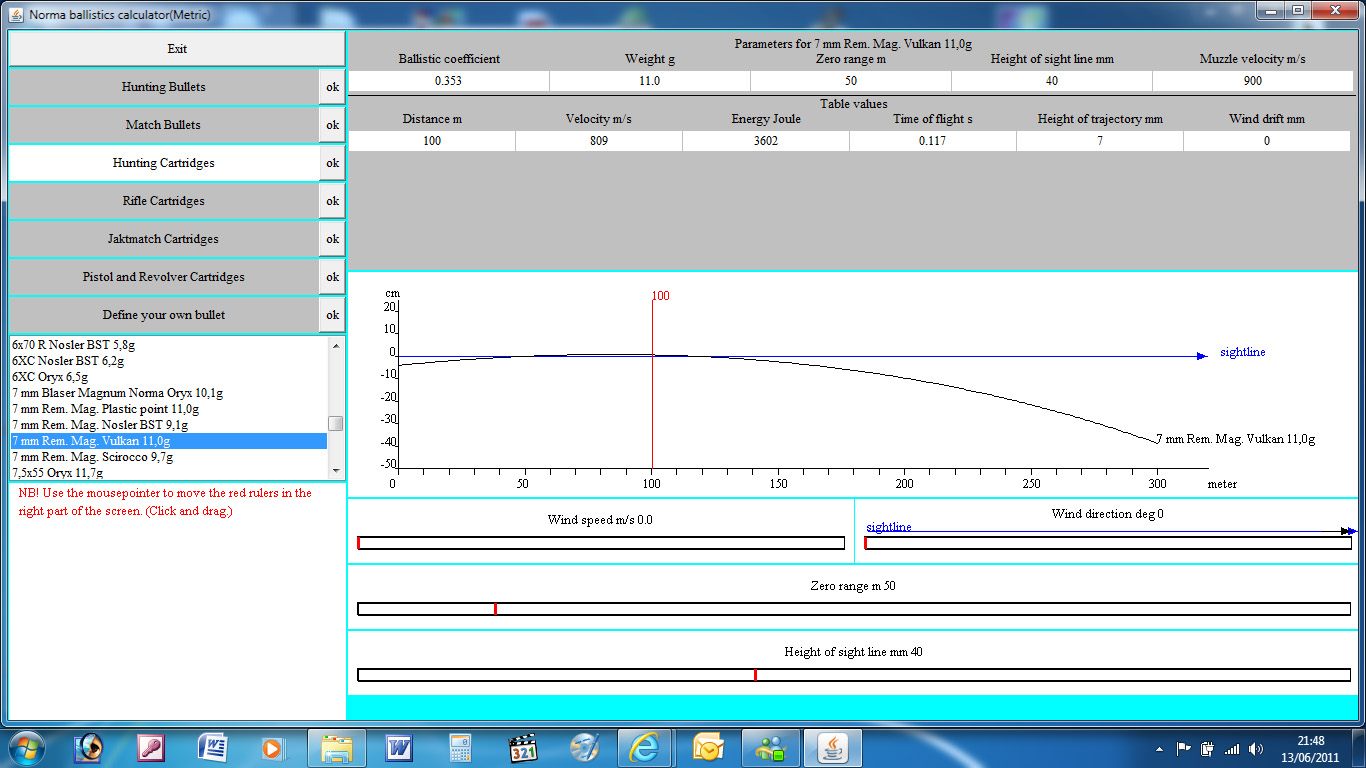The image size is (1366, 768).
Task: Open the Outlook taskbar icon
Action: pyautogui.click(x=708, y=747)
